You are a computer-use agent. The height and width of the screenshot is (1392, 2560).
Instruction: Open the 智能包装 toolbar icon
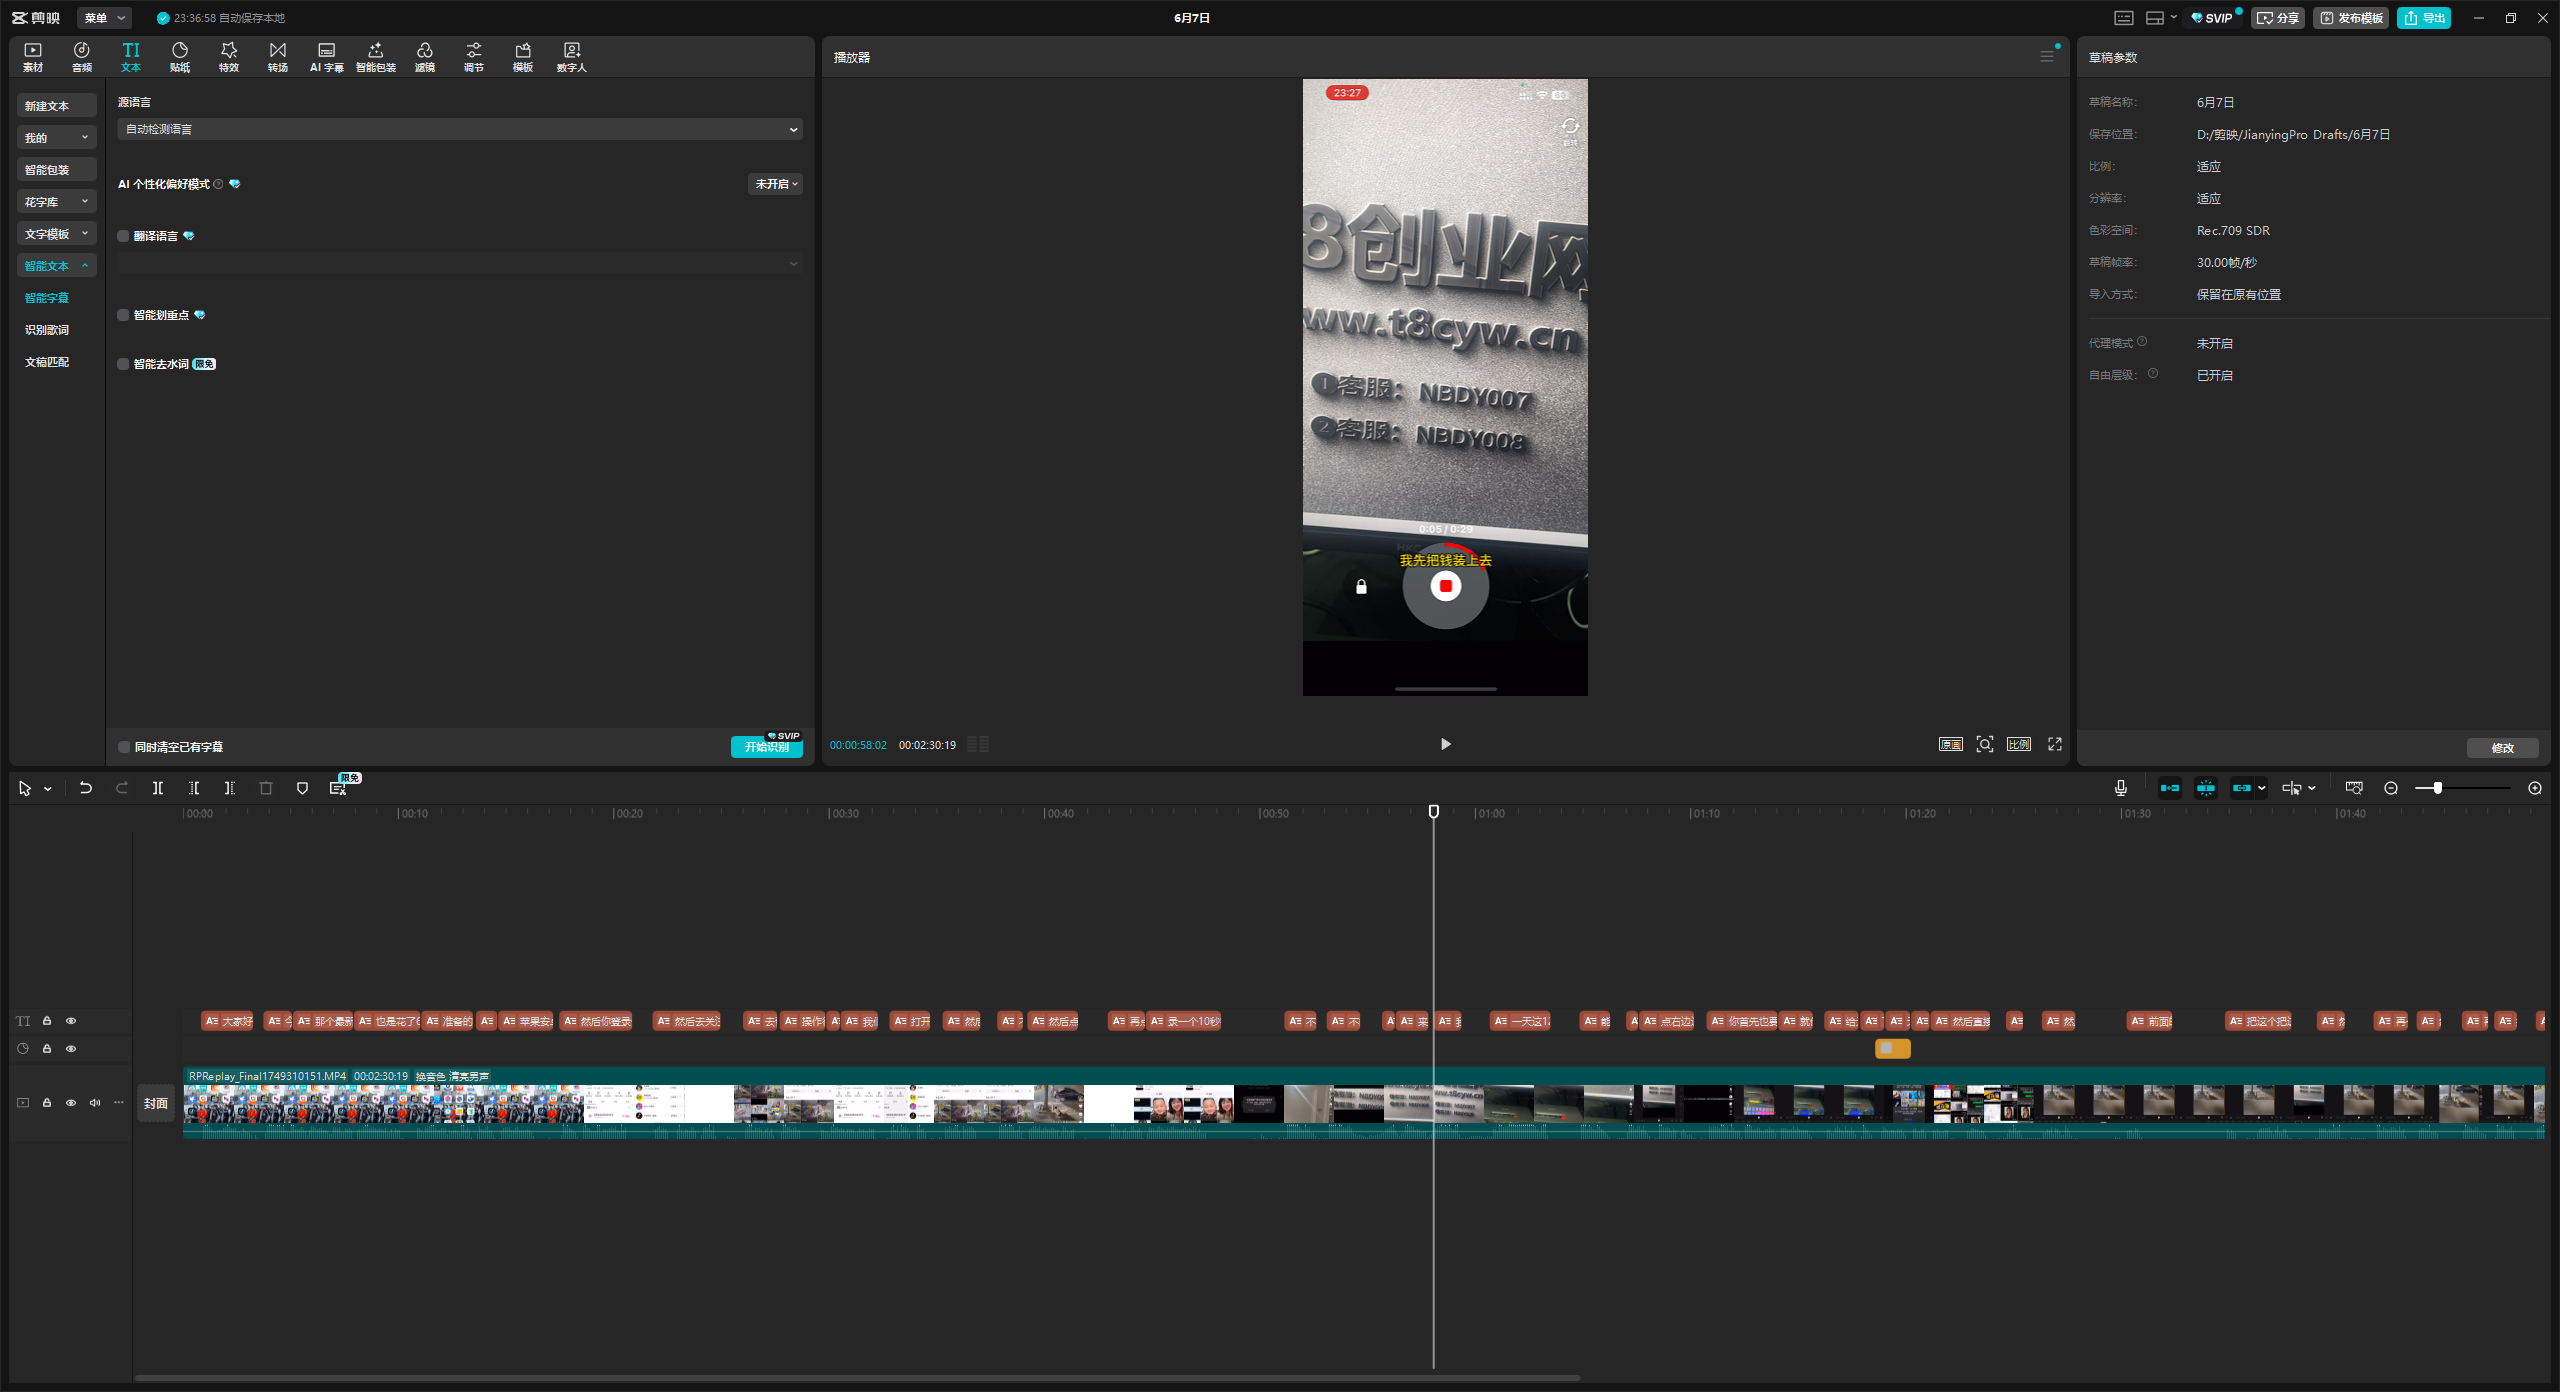(x=376, y=57)
